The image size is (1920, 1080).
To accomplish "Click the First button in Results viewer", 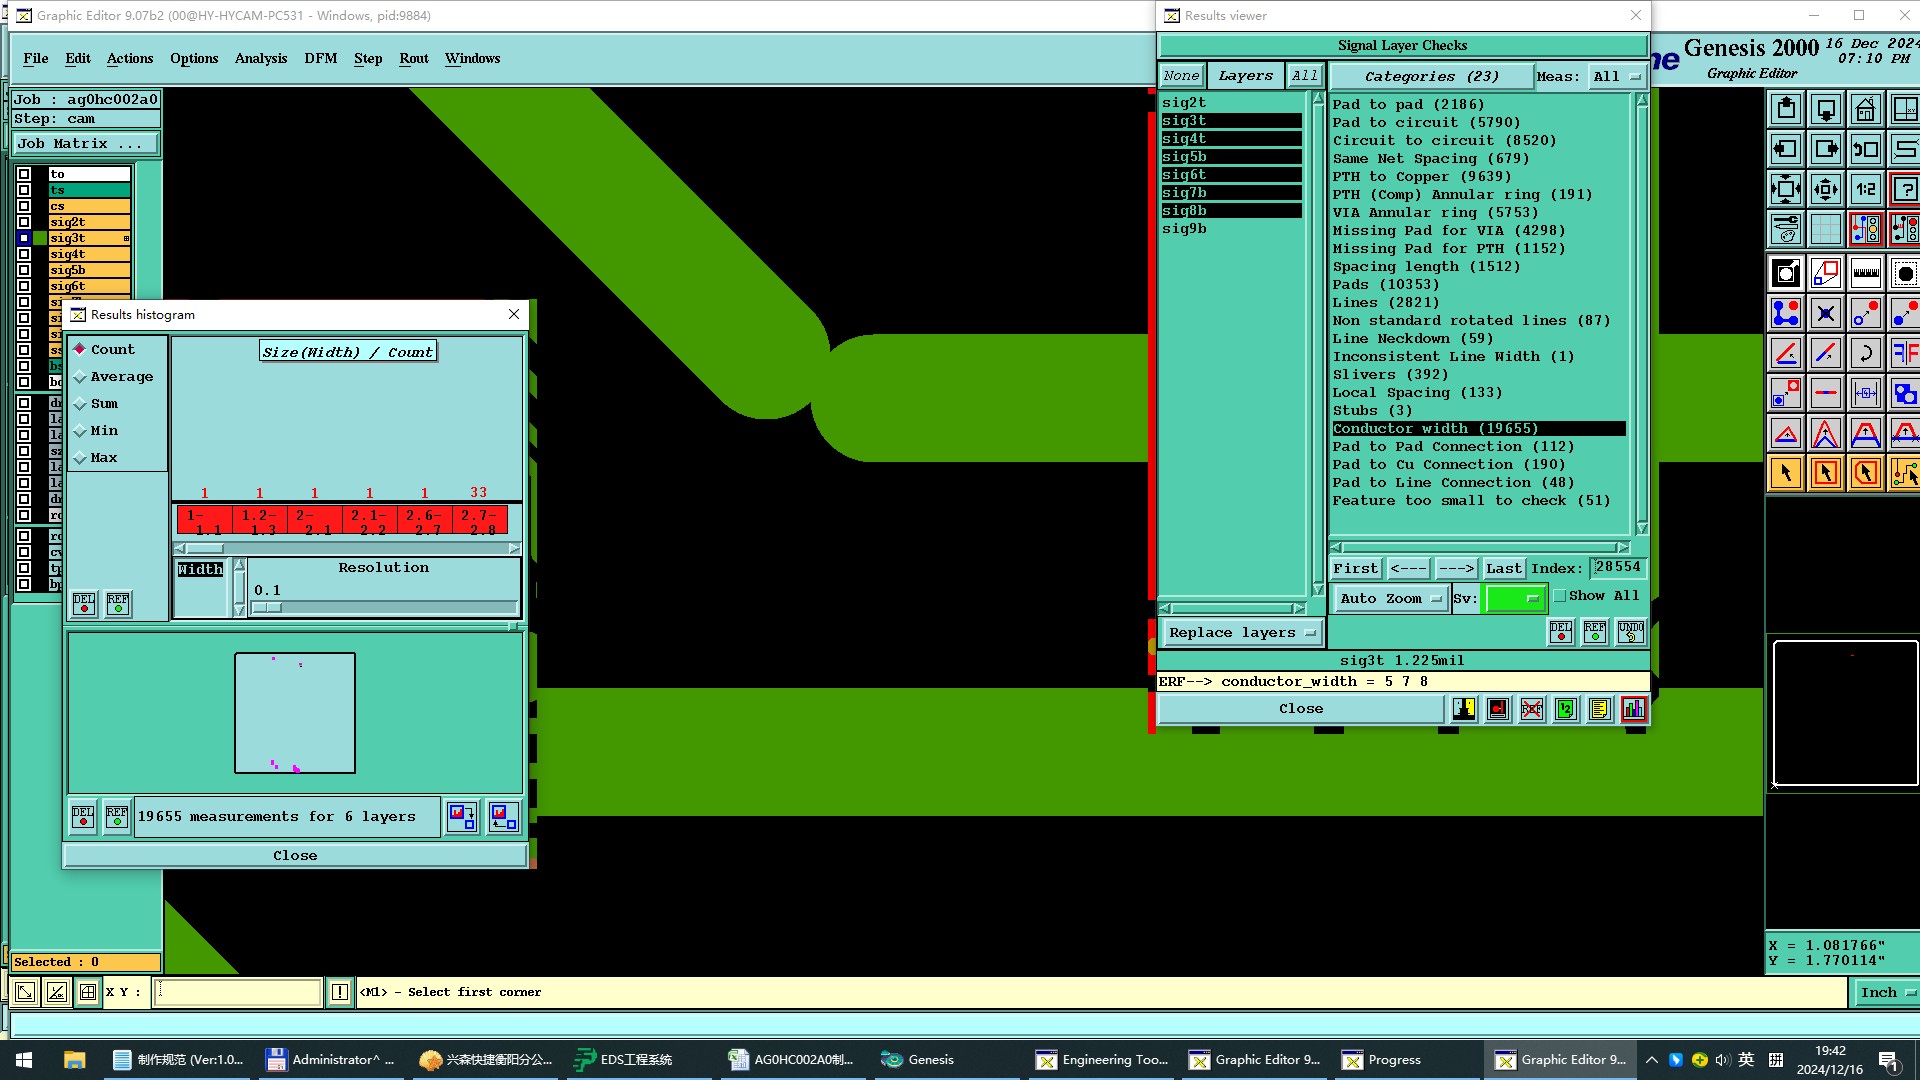I will (1356, 569).
